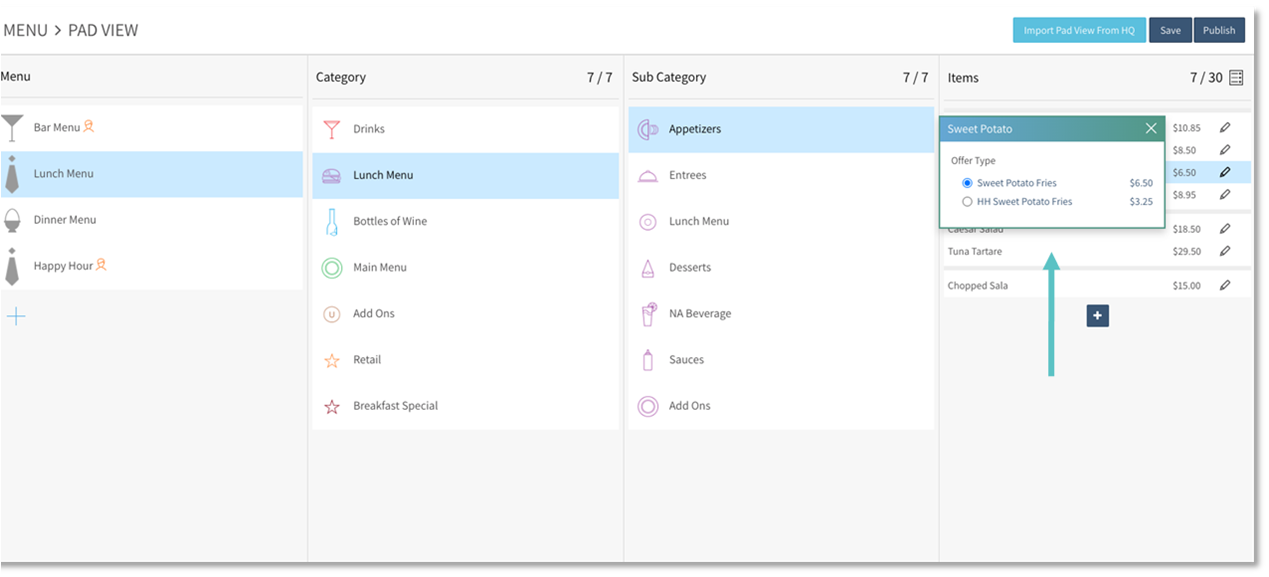Click the cocktail glass icon for Drinks

tap(332, 129)
